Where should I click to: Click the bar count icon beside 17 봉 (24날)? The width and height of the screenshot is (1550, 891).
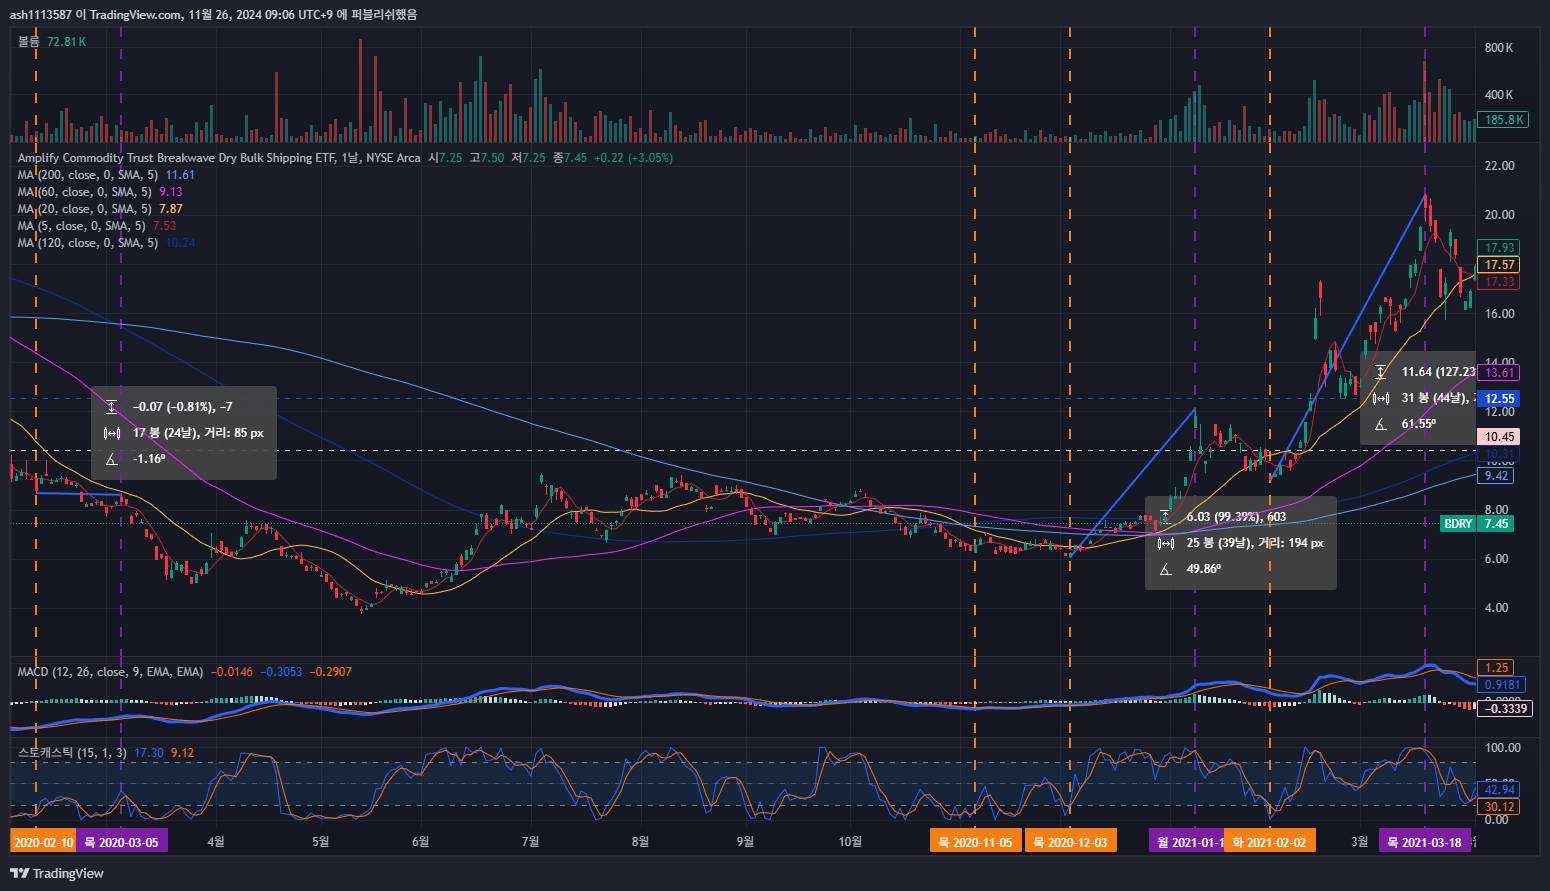[112, 433]
